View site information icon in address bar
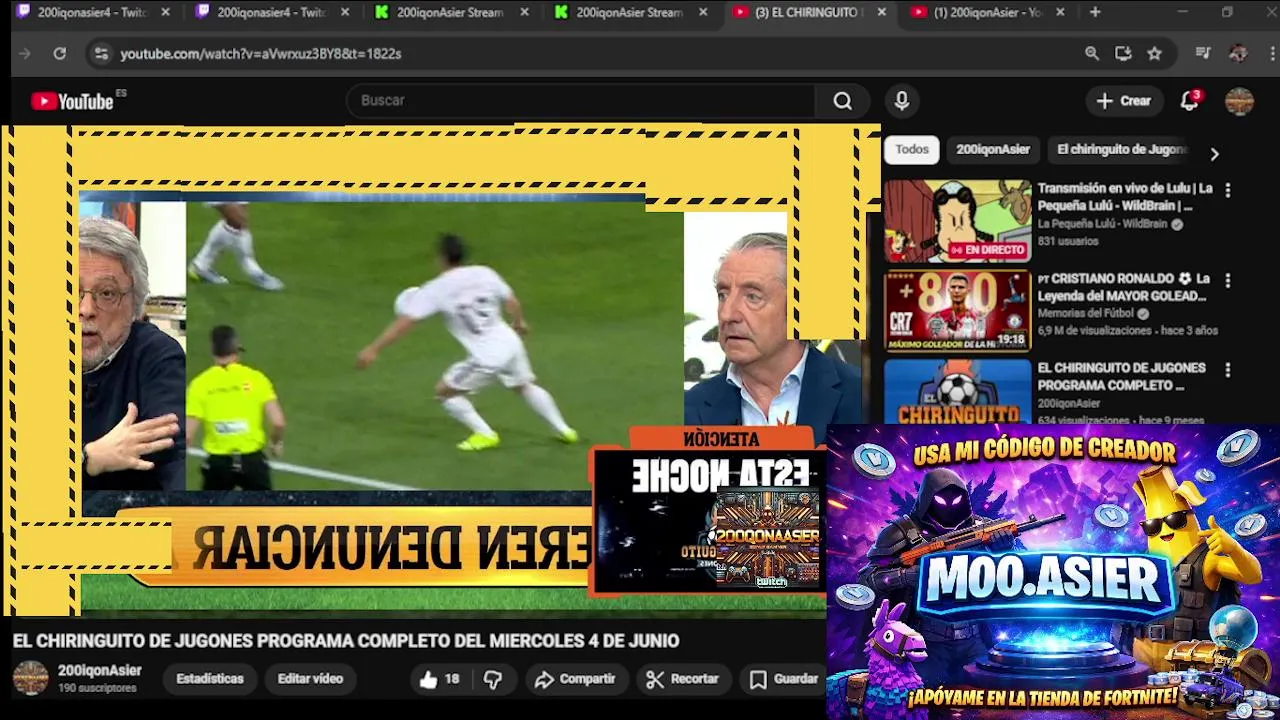 coord(100,54)
